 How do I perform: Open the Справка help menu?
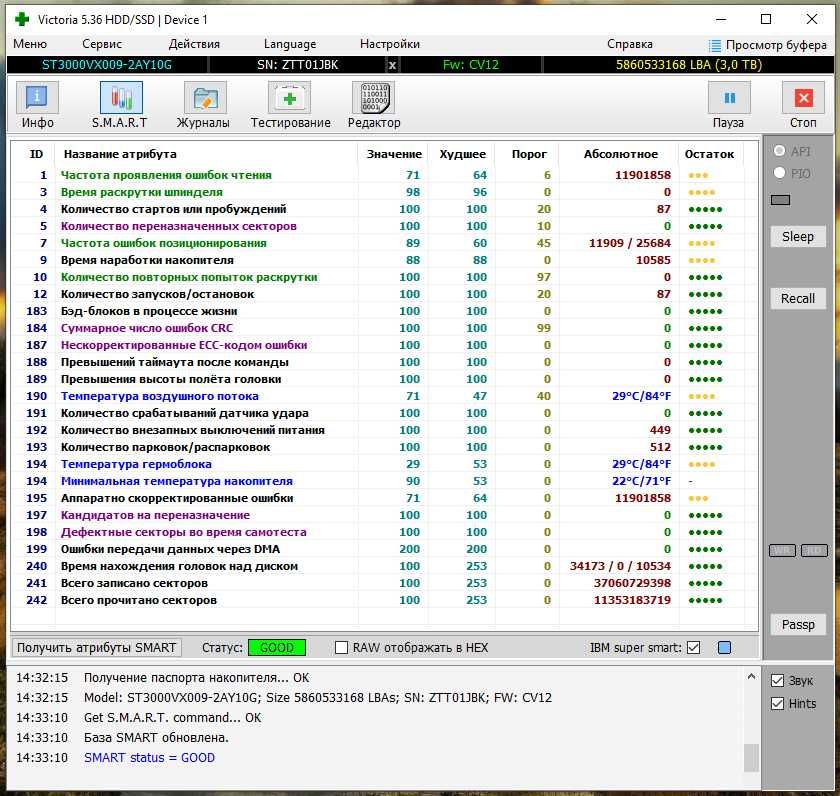(x=629, y=44)
